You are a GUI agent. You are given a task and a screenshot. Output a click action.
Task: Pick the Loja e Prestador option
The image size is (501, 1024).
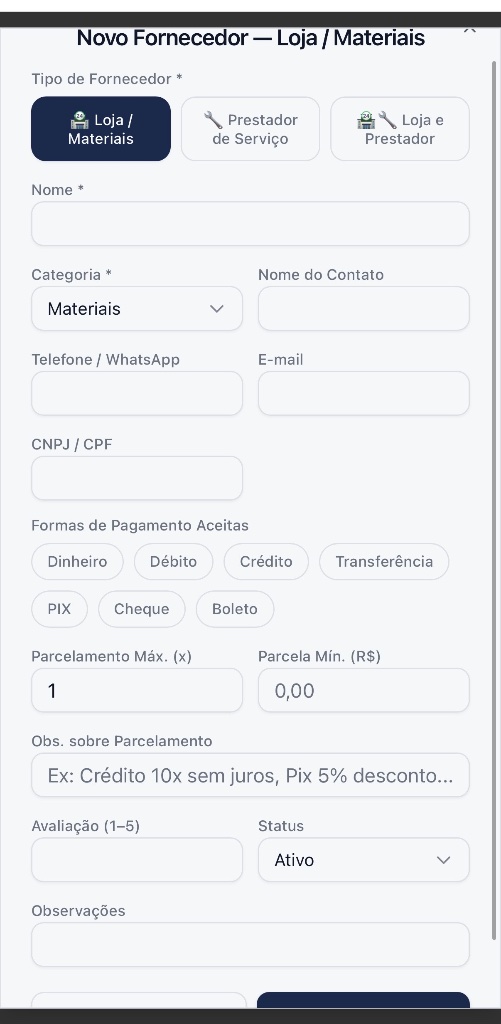(400, 129)
